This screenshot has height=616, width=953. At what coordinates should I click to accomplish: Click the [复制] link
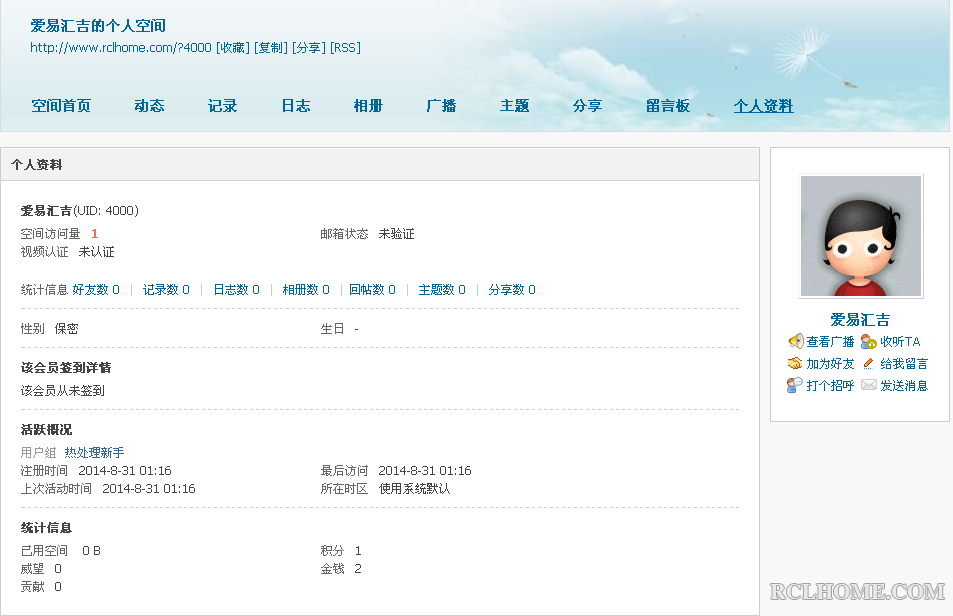point(270,47)
